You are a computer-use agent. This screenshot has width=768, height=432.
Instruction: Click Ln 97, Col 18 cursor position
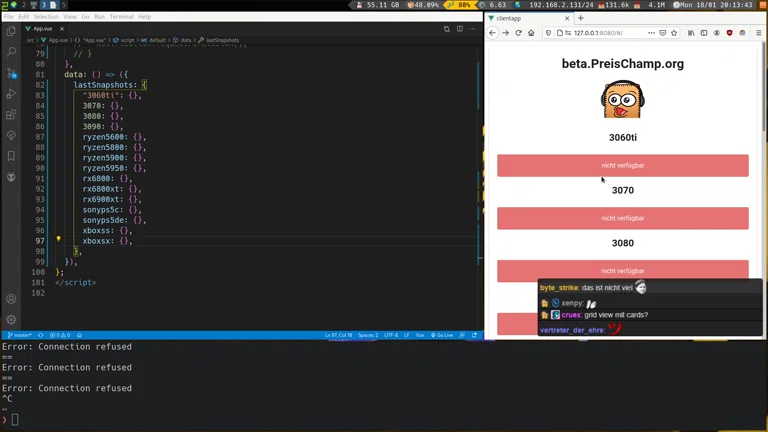point(338,336)
